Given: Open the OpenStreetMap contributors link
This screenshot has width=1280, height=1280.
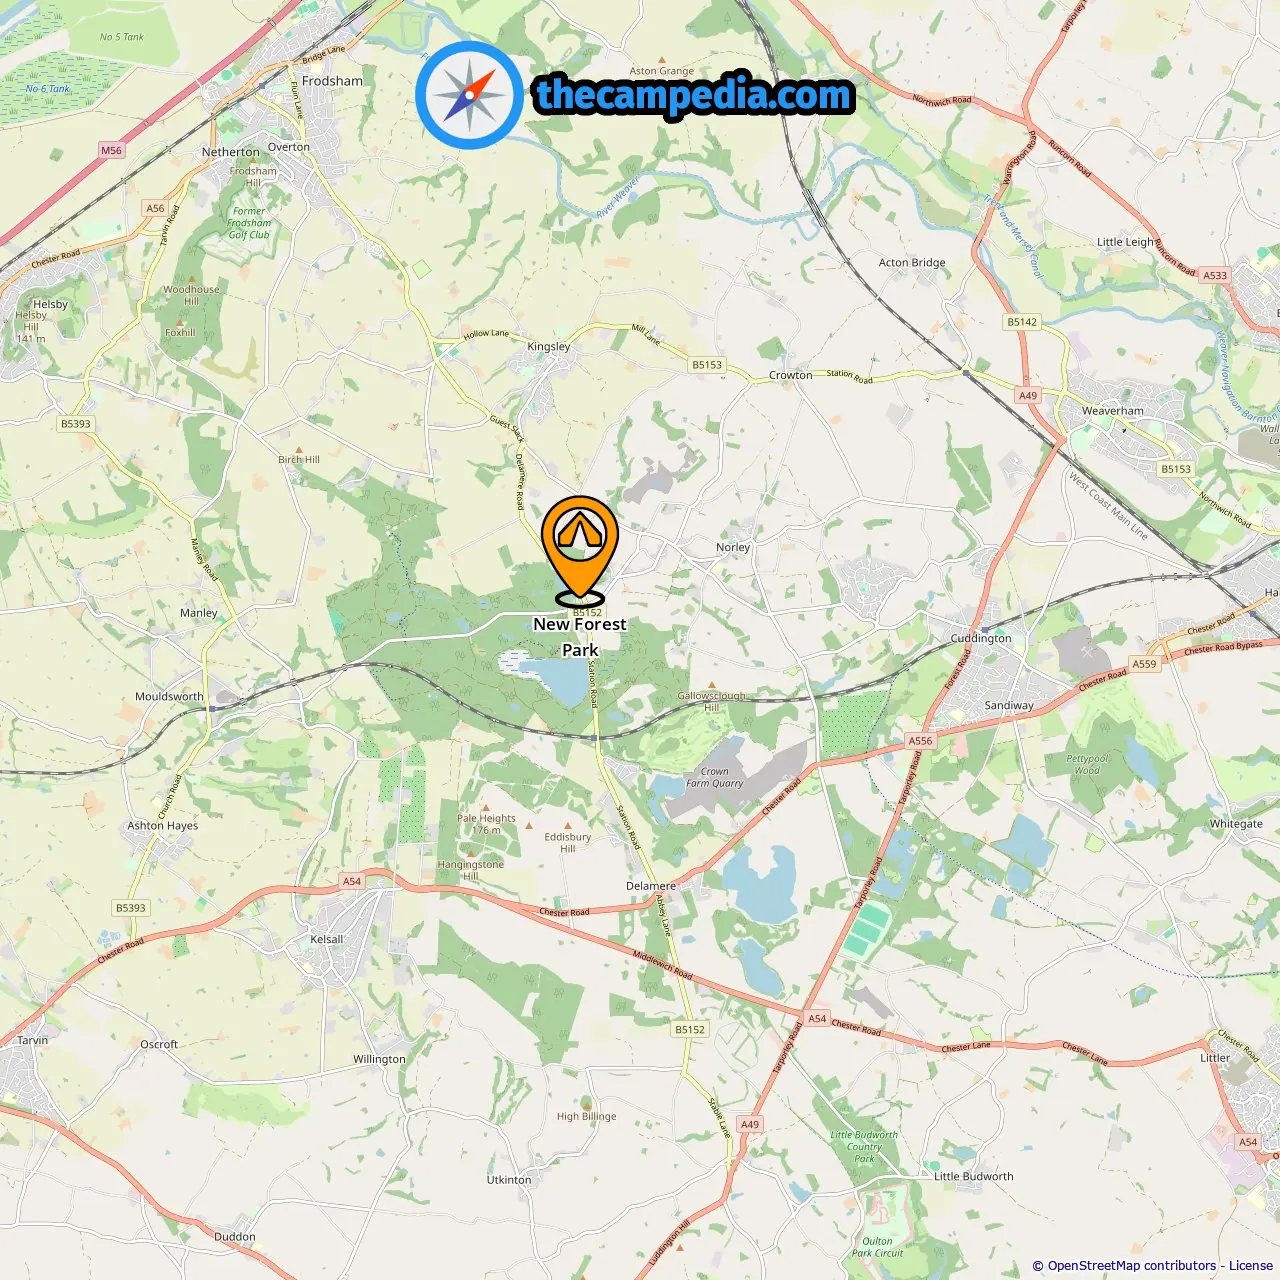Looking at the screenshot, I should (1132, 1266).
